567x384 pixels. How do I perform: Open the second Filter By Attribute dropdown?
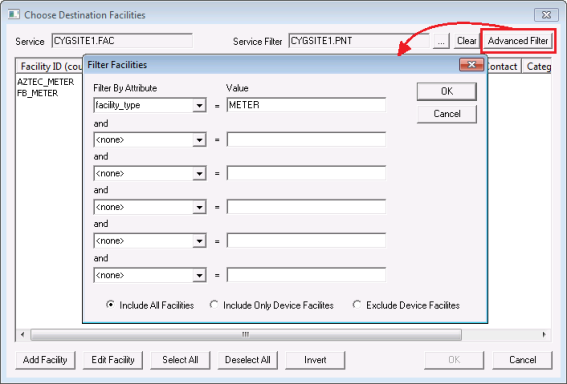[199, 140]
